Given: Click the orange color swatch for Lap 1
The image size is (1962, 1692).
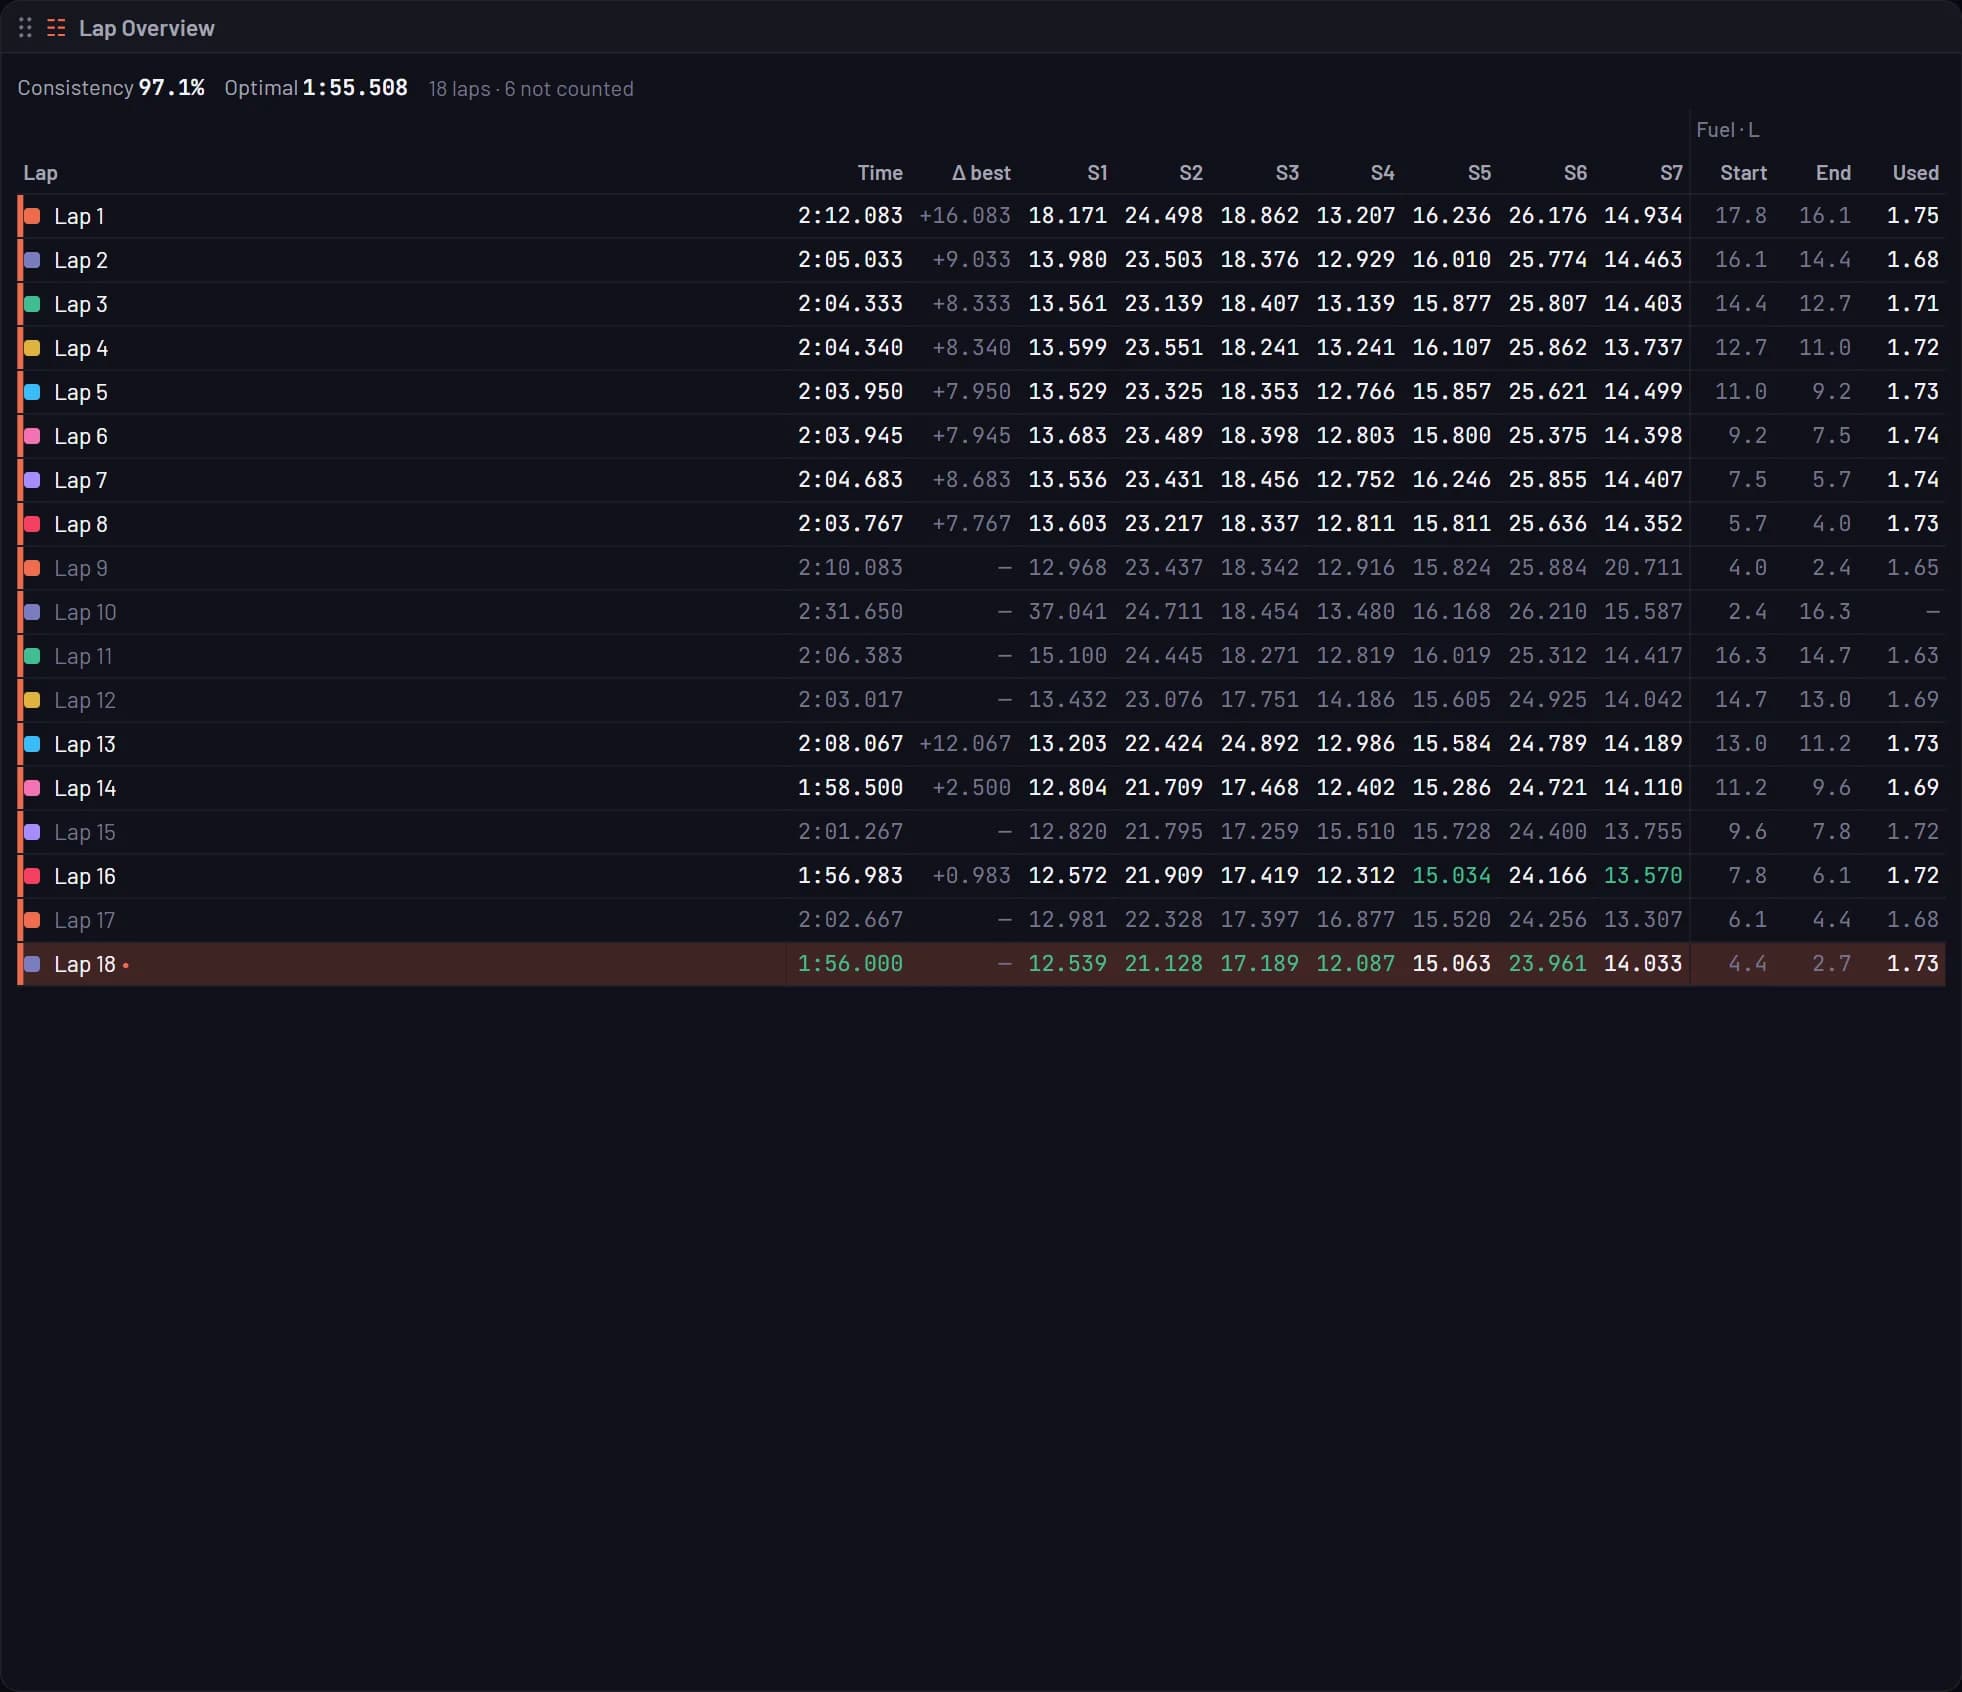Looking at the screenshot, I should tap(32, 216).
